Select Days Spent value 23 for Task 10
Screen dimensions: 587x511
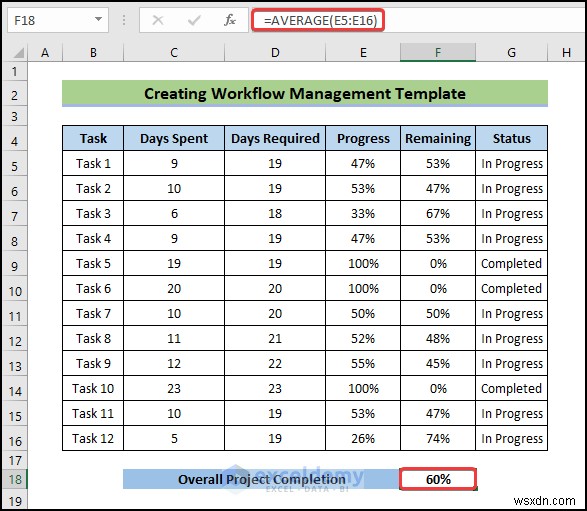coord(174,389)
